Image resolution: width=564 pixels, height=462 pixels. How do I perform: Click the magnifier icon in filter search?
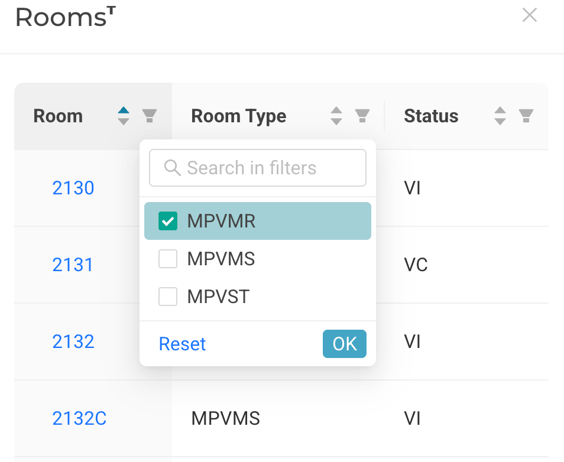click(172, 168)
